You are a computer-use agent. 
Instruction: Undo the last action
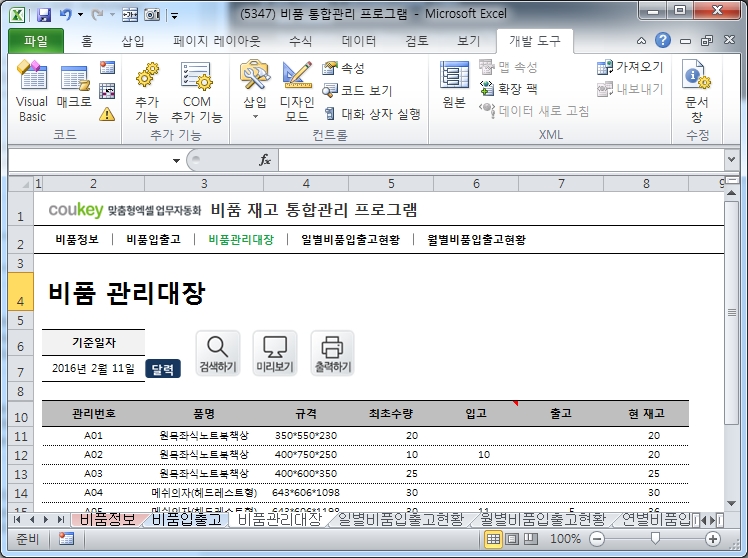pos(65,15)
